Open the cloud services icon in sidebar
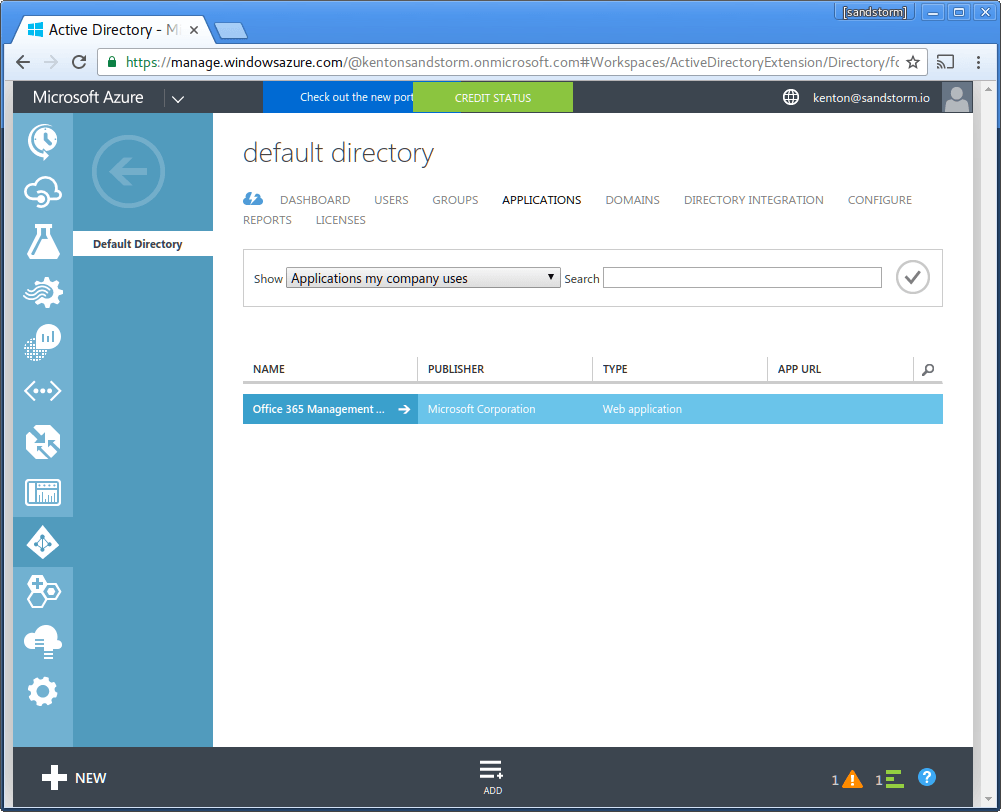 (x=43, y=192)
